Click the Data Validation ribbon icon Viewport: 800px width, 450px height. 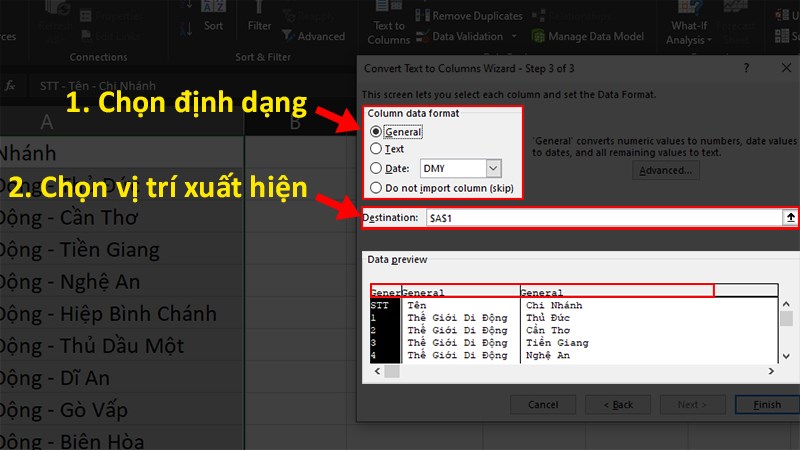(x=422, y=36)
